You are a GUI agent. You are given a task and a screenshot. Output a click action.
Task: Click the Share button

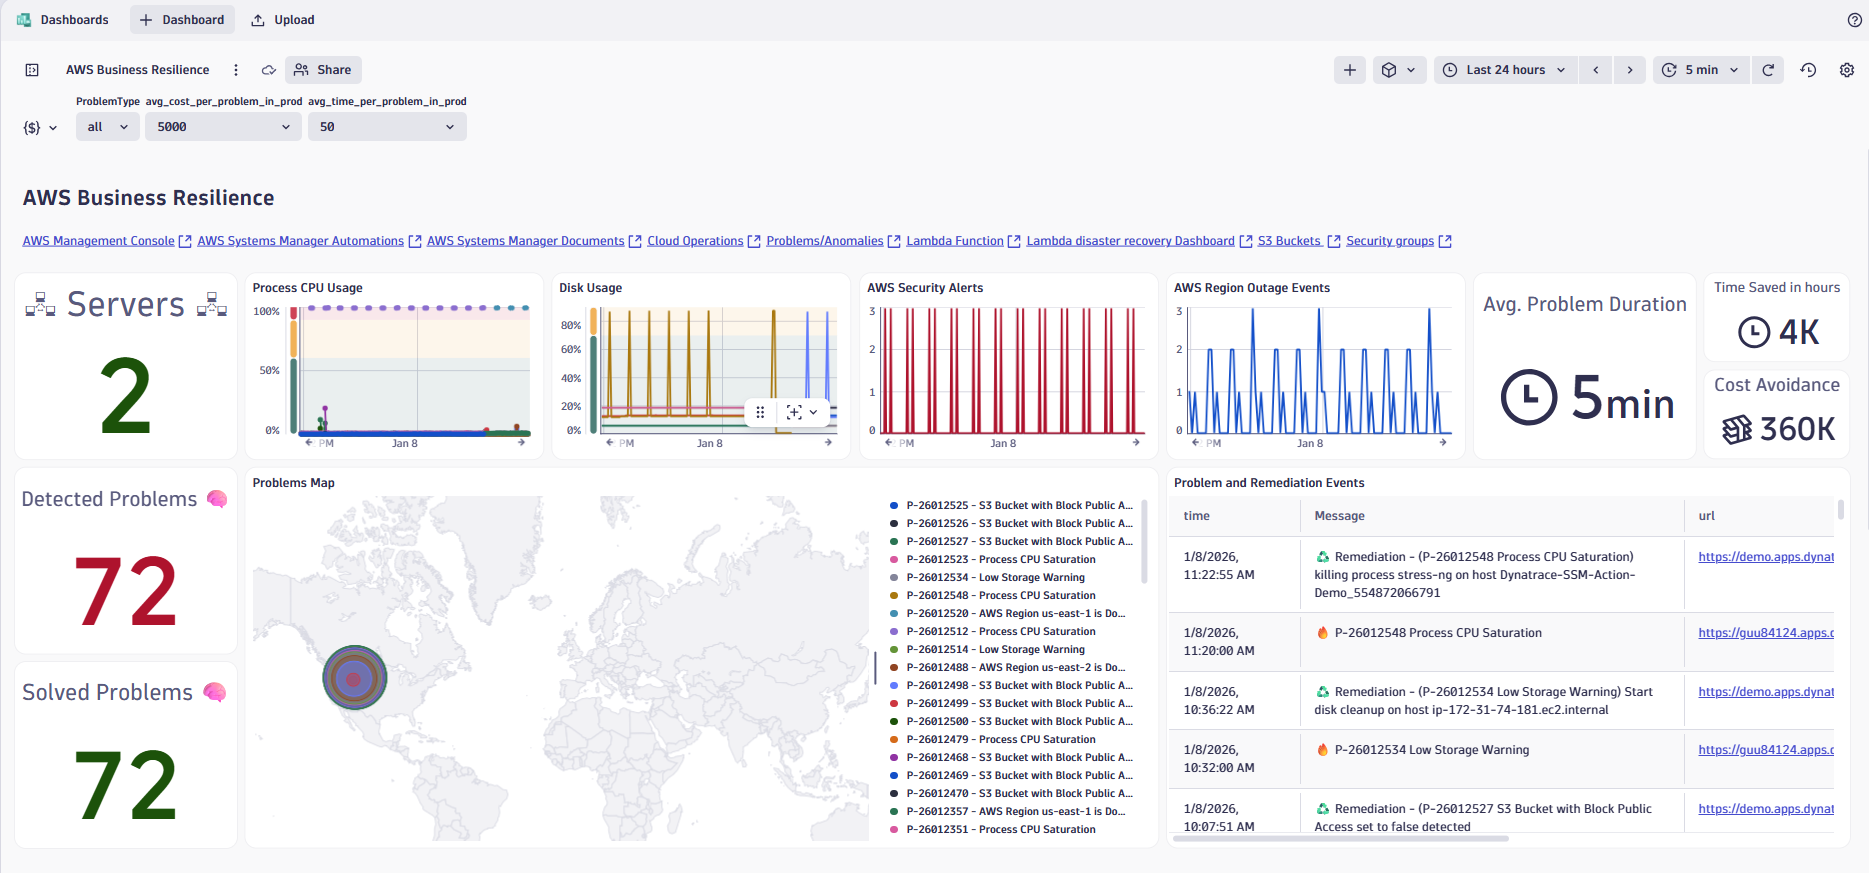click(323, 70)
